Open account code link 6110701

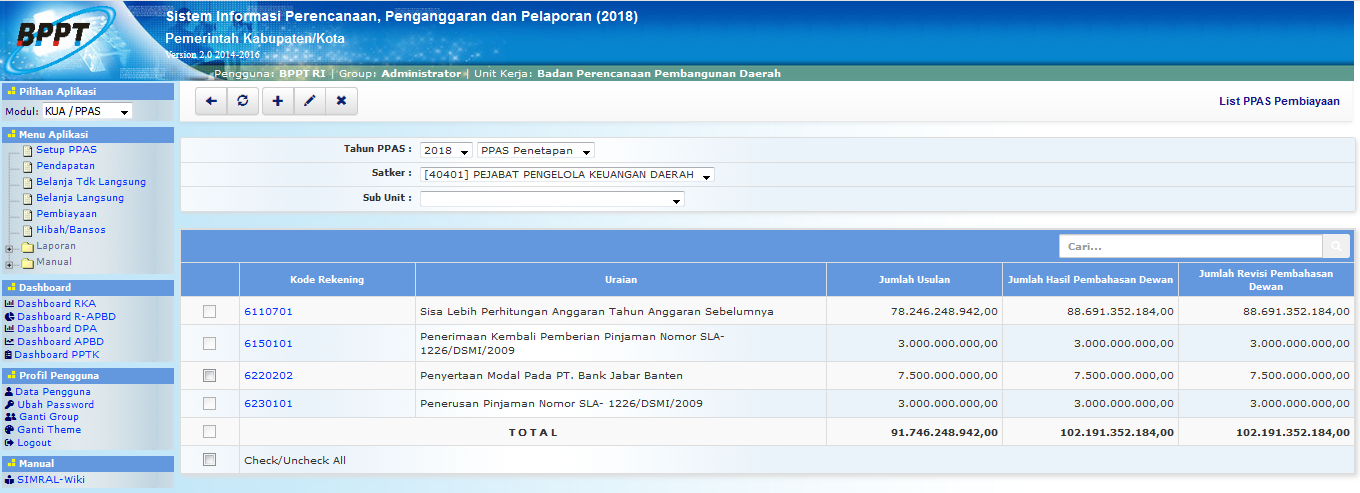point(268,312)
